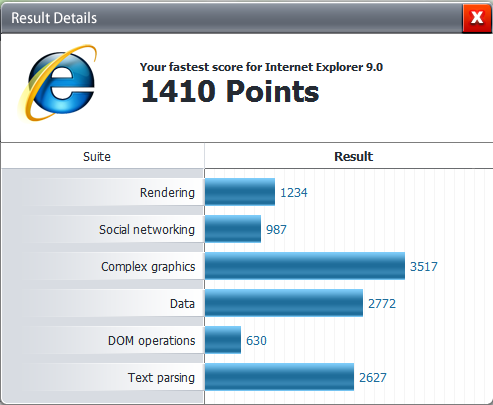
Task: Select the Social networking suite label
Action: [x=147, y=230]
